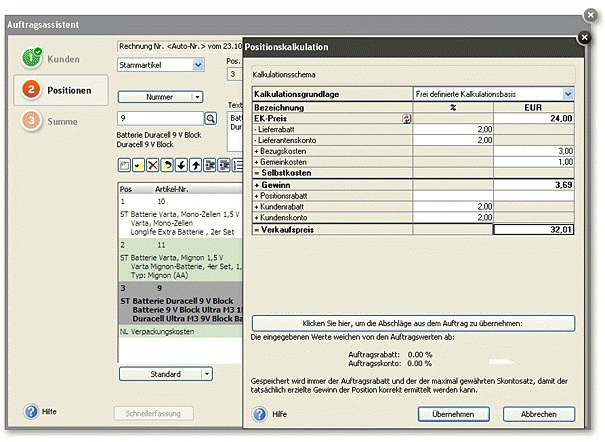Select position 1 Batterie Varta Mono-Zellen row
Viewport: 605px width, 442px height.
(x=181, y=216)
